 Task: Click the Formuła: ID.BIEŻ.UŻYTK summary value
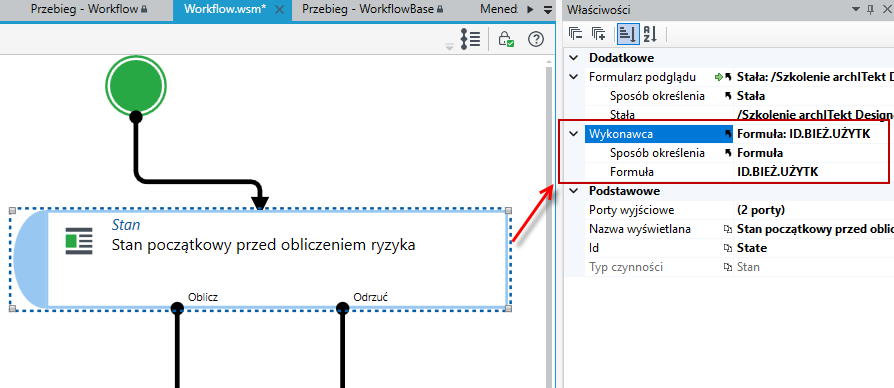point(803,134)
